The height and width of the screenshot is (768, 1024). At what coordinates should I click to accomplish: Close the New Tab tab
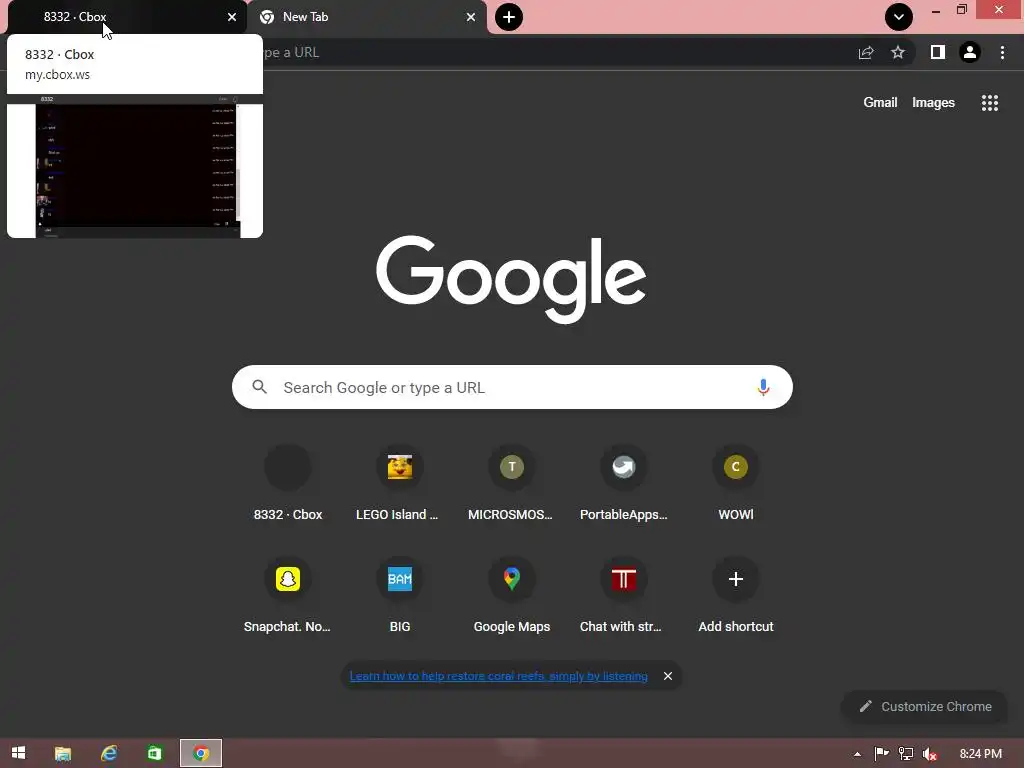[471, 17]
